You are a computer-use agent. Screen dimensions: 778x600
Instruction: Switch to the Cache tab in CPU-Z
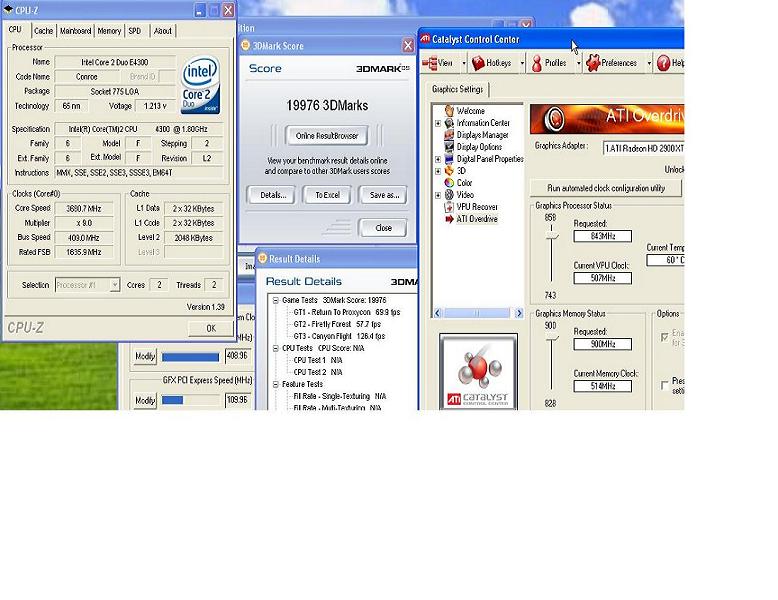point(44,31)
